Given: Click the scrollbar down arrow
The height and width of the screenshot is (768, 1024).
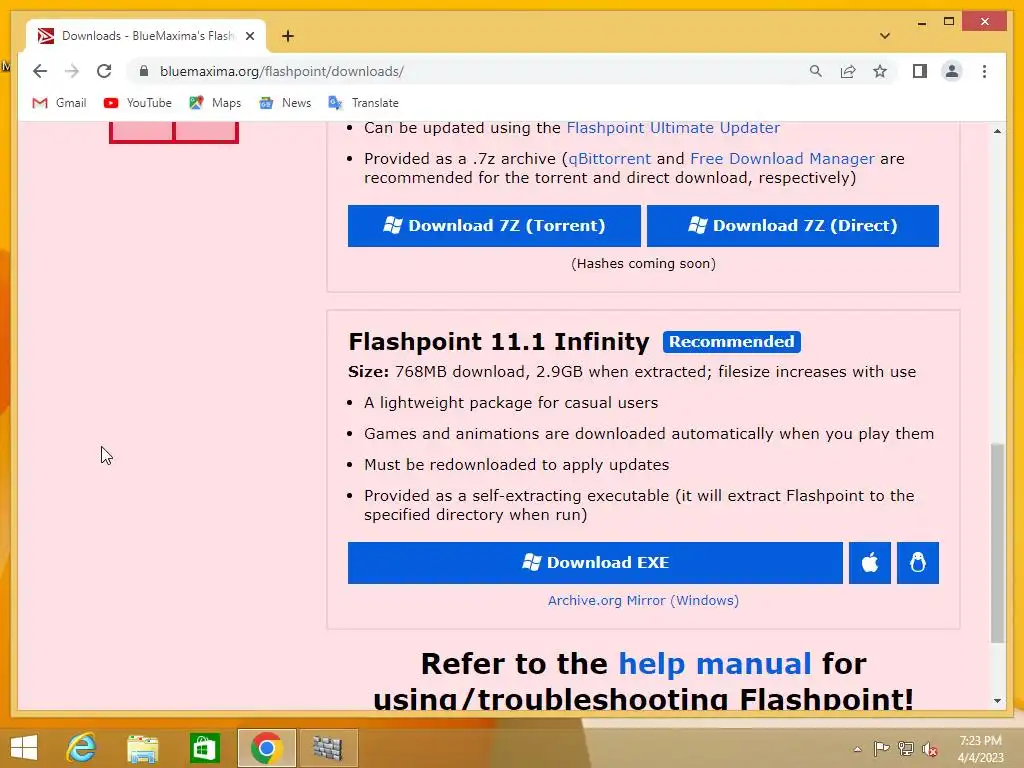Looking at the screenshot, I should (997, 701).
